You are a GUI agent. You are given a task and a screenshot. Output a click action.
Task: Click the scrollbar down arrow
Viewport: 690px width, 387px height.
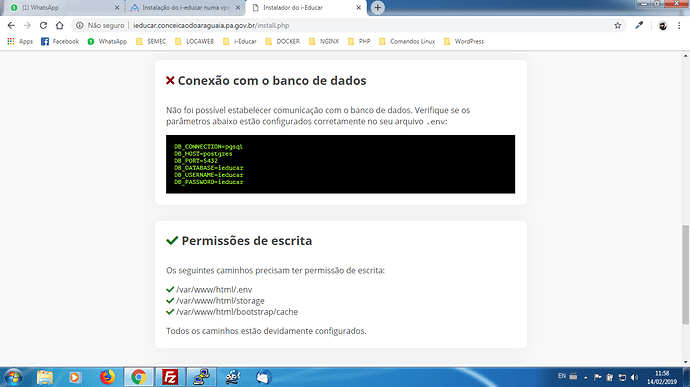click(x=686, y=362)
